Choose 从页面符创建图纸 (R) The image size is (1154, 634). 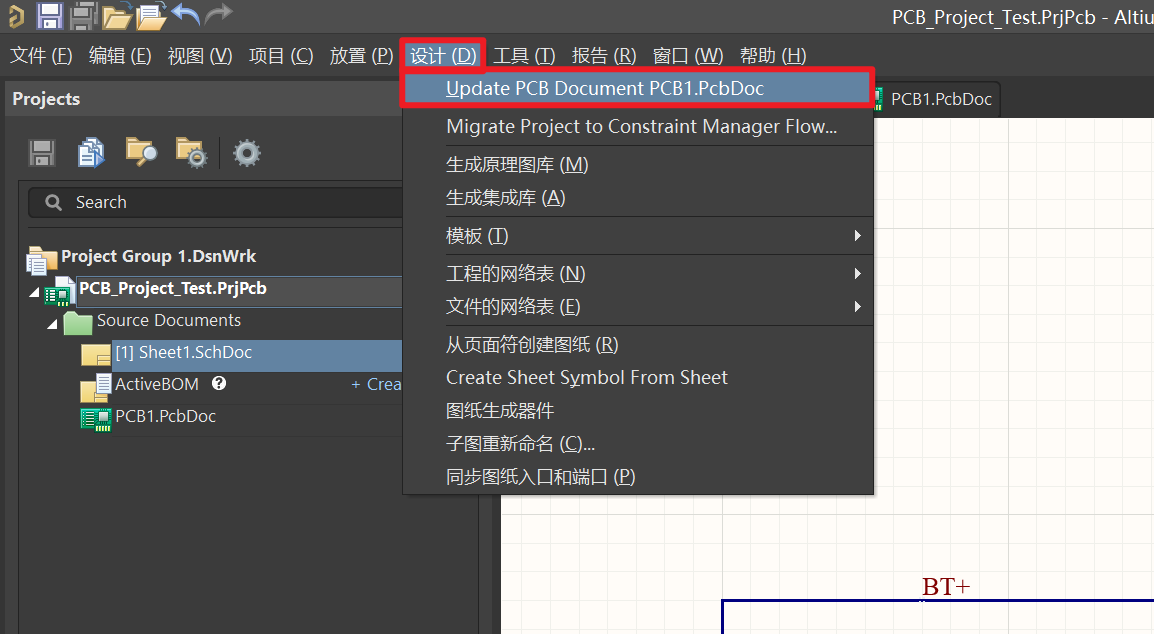[637, 345]
